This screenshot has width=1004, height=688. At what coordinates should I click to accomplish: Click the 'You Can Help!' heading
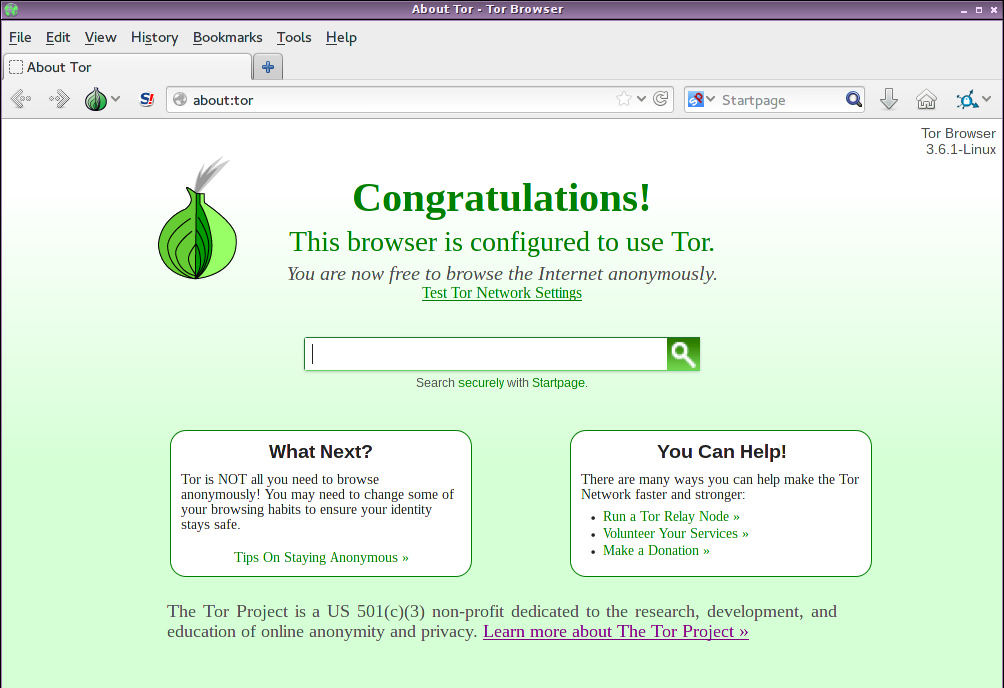click(722, 452)
